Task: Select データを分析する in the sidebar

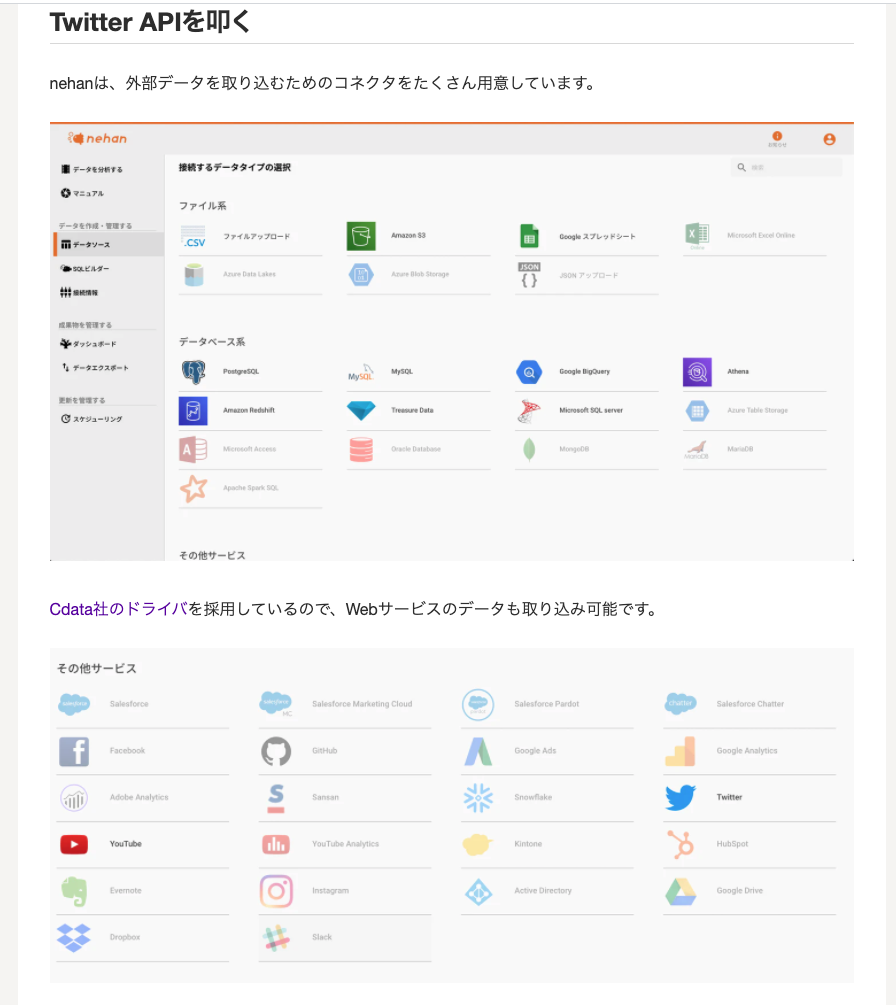Action: pyautogui.click(x=92, y=169)
